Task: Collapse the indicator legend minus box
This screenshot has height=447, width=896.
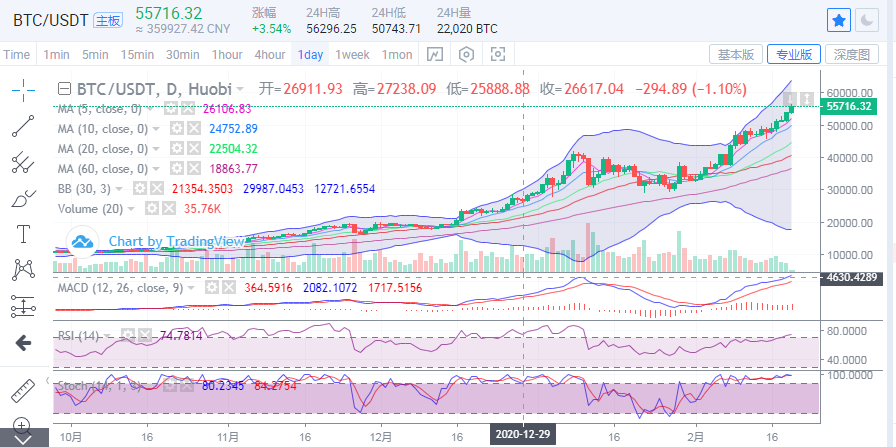Action: [x=65, y=89]
